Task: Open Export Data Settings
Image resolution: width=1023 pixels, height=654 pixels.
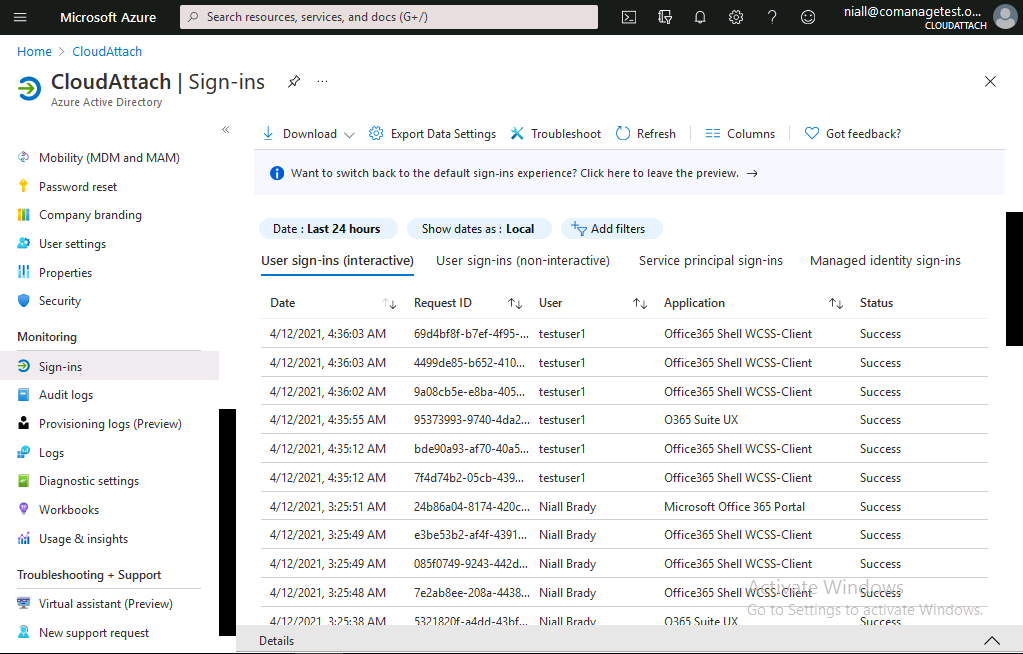Action: tap(433, 134)
